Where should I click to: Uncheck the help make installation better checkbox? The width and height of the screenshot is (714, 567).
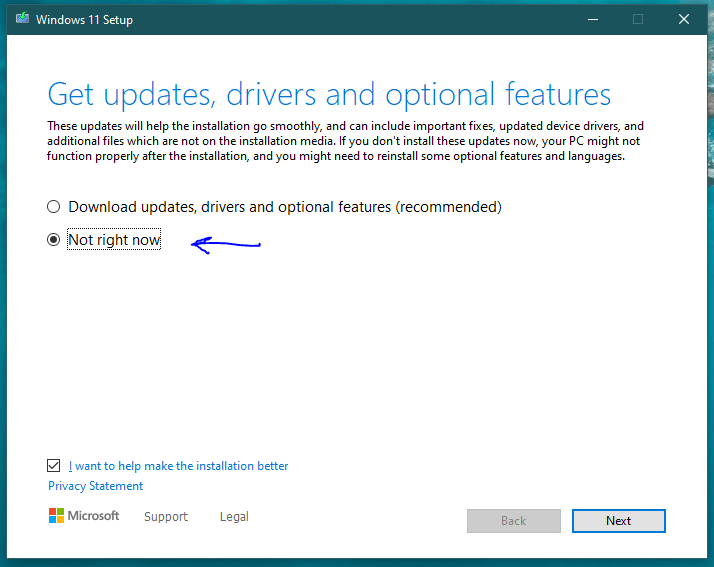(53, 465)
